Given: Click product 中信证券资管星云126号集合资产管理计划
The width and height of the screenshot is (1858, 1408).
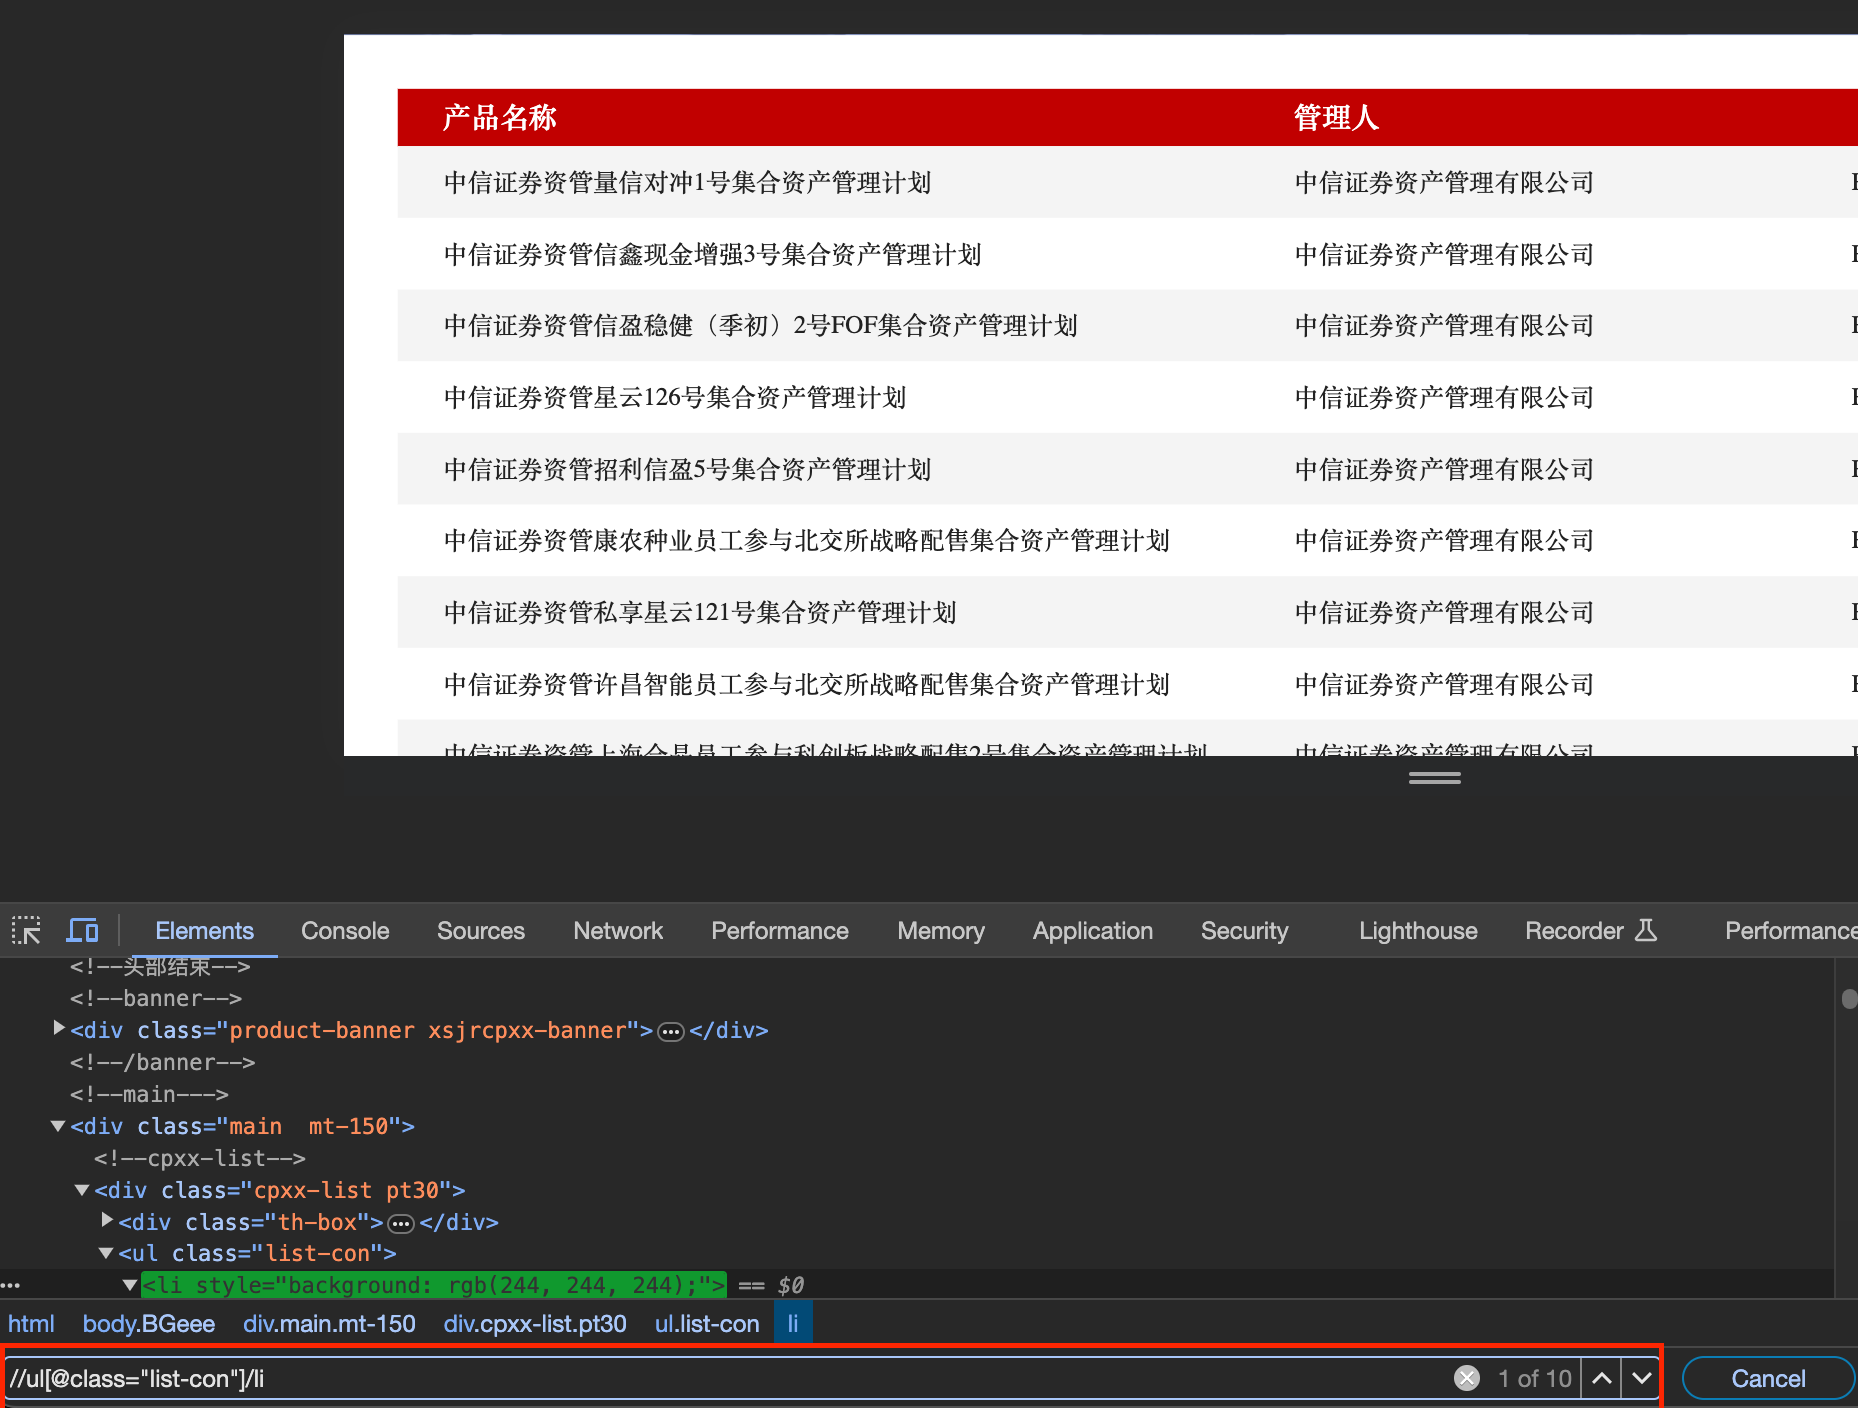Looking at the screenshot, I should [675, 398].
